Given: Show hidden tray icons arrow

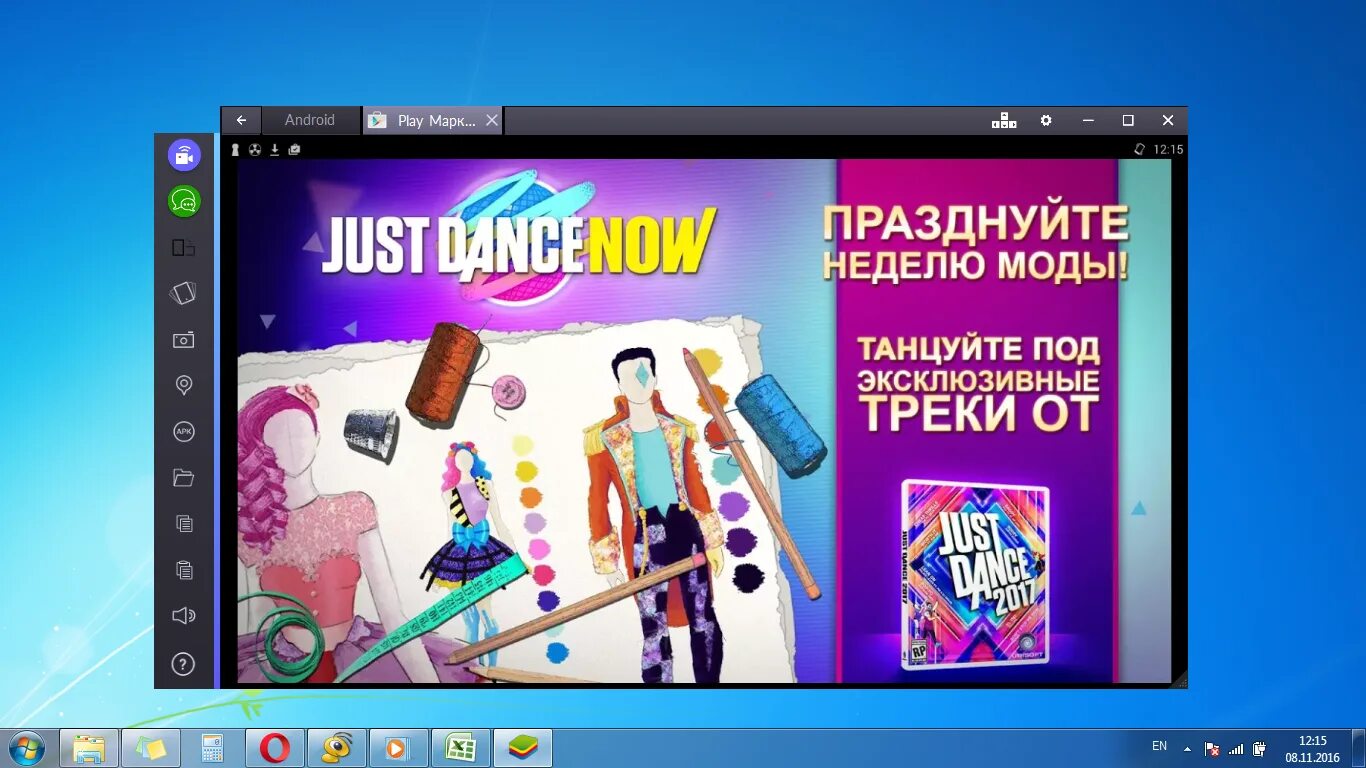Looking at the screenshot, I should [1187, 748].
